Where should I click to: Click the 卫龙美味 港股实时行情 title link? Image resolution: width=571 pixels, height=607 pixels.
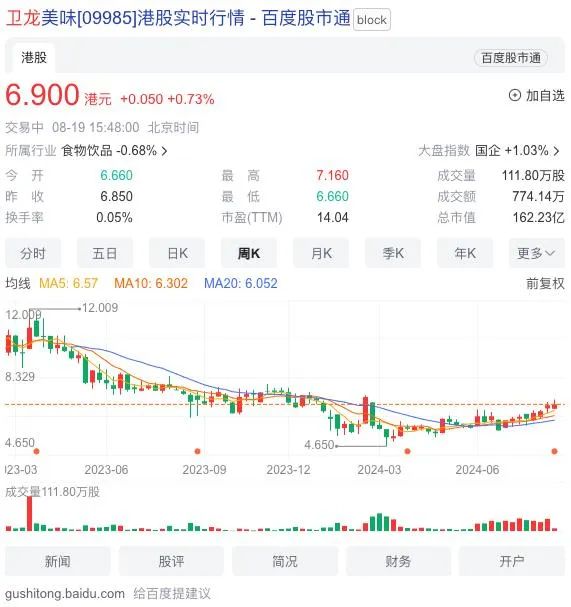pyautogui.click(x=178, y=18)
